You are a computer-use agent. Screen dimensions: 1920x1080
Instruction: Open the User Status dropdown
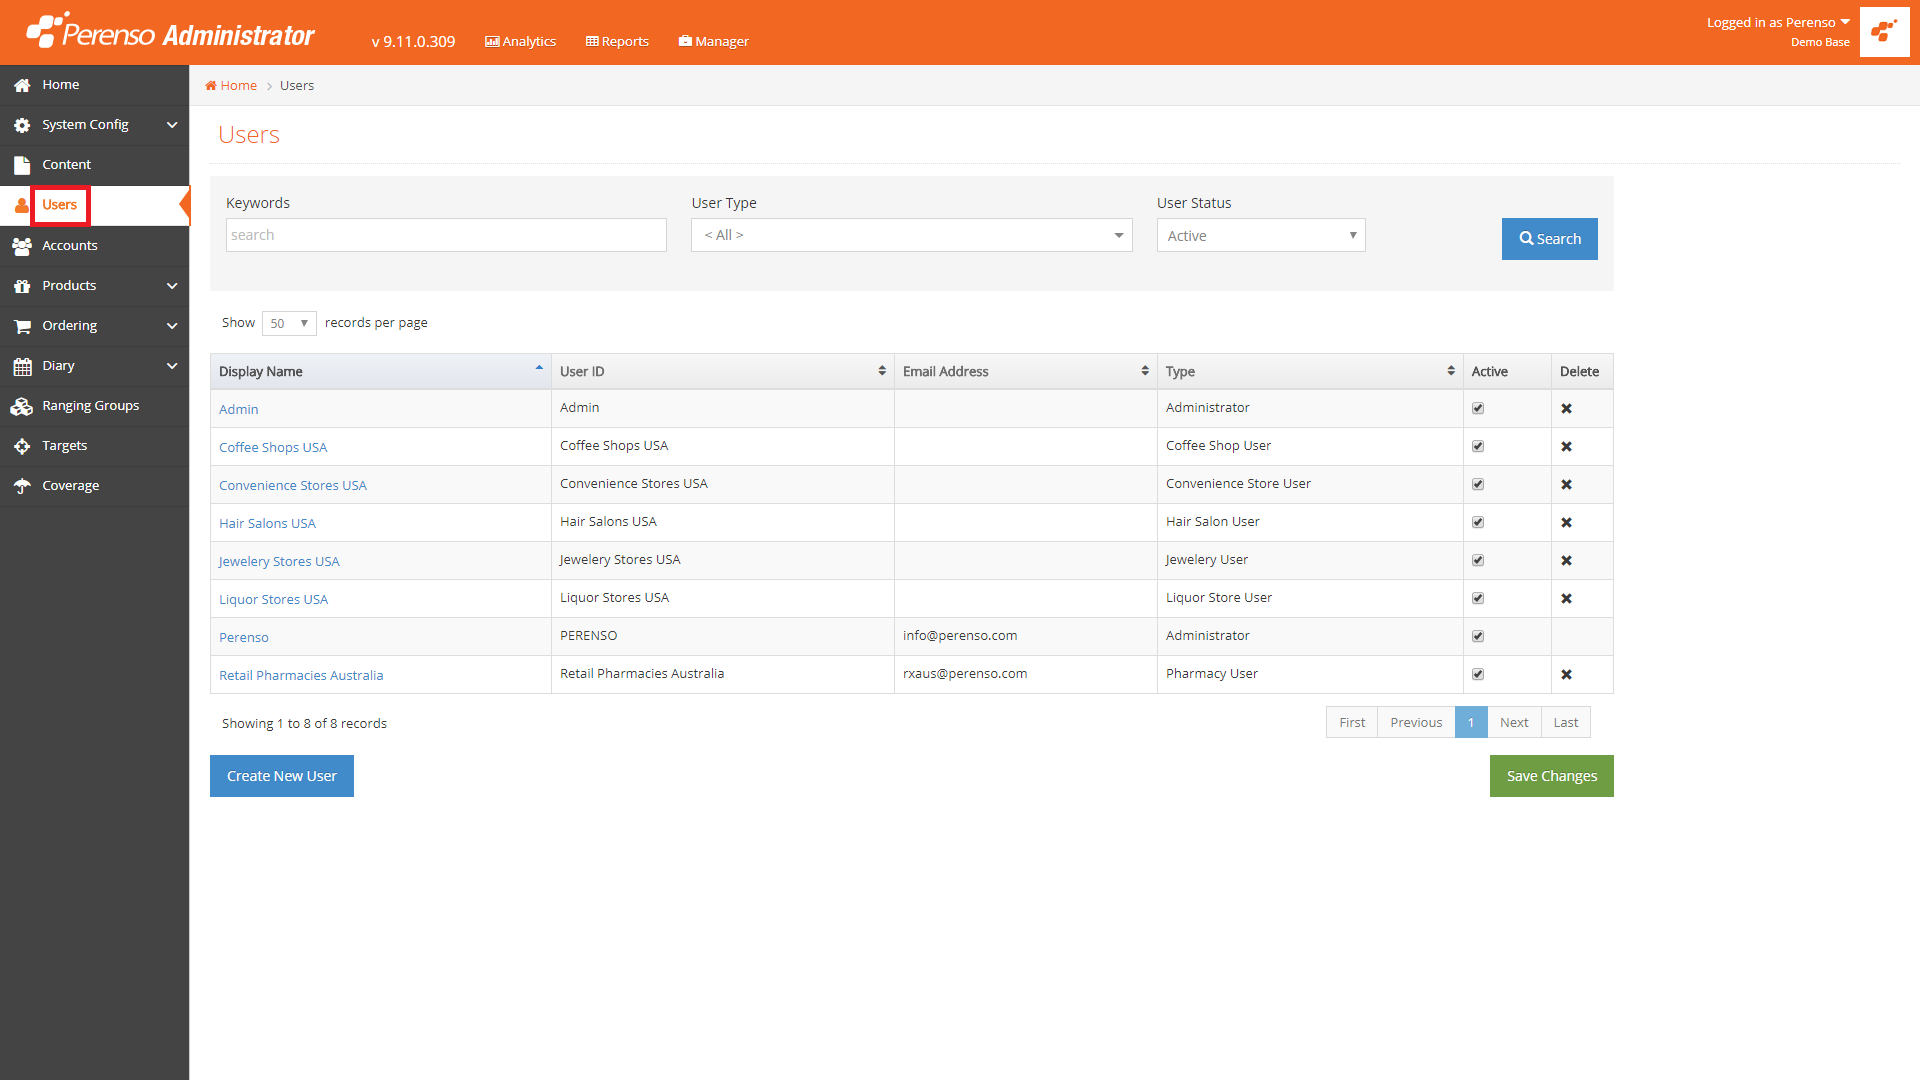coord(1260,236)
